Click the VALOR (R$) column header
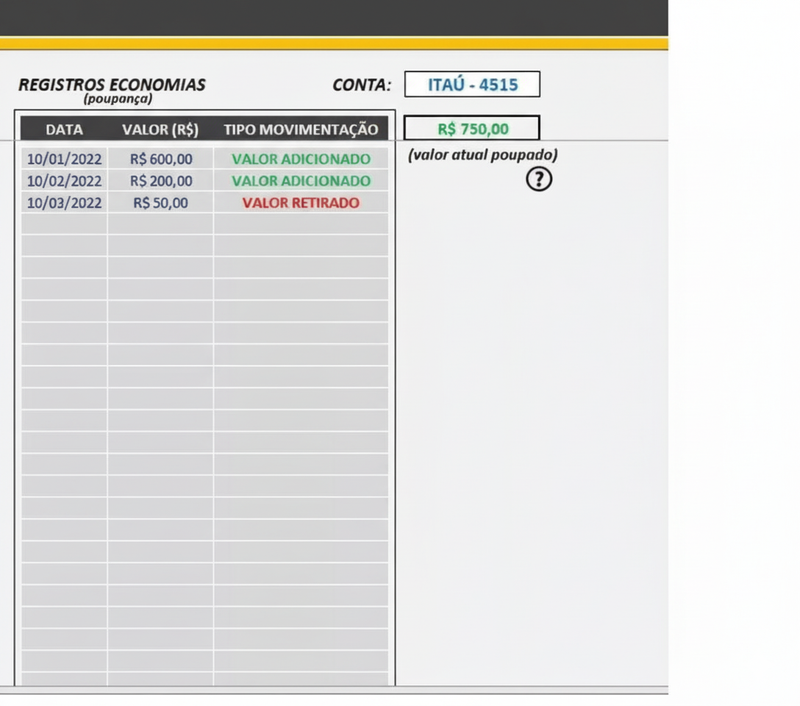The image size is (800, 706). coord(160,129)
